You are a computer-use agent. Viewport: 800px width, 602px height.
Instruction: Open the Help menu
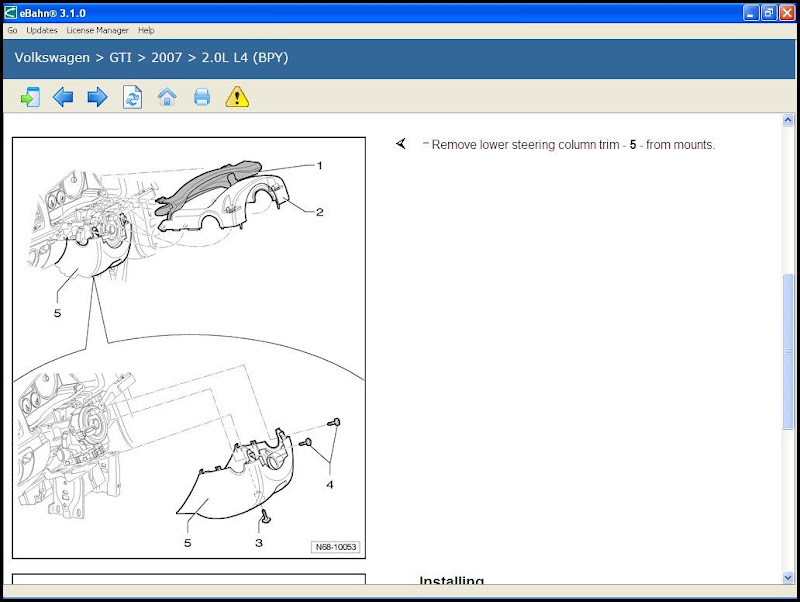[x=146, y=31]
